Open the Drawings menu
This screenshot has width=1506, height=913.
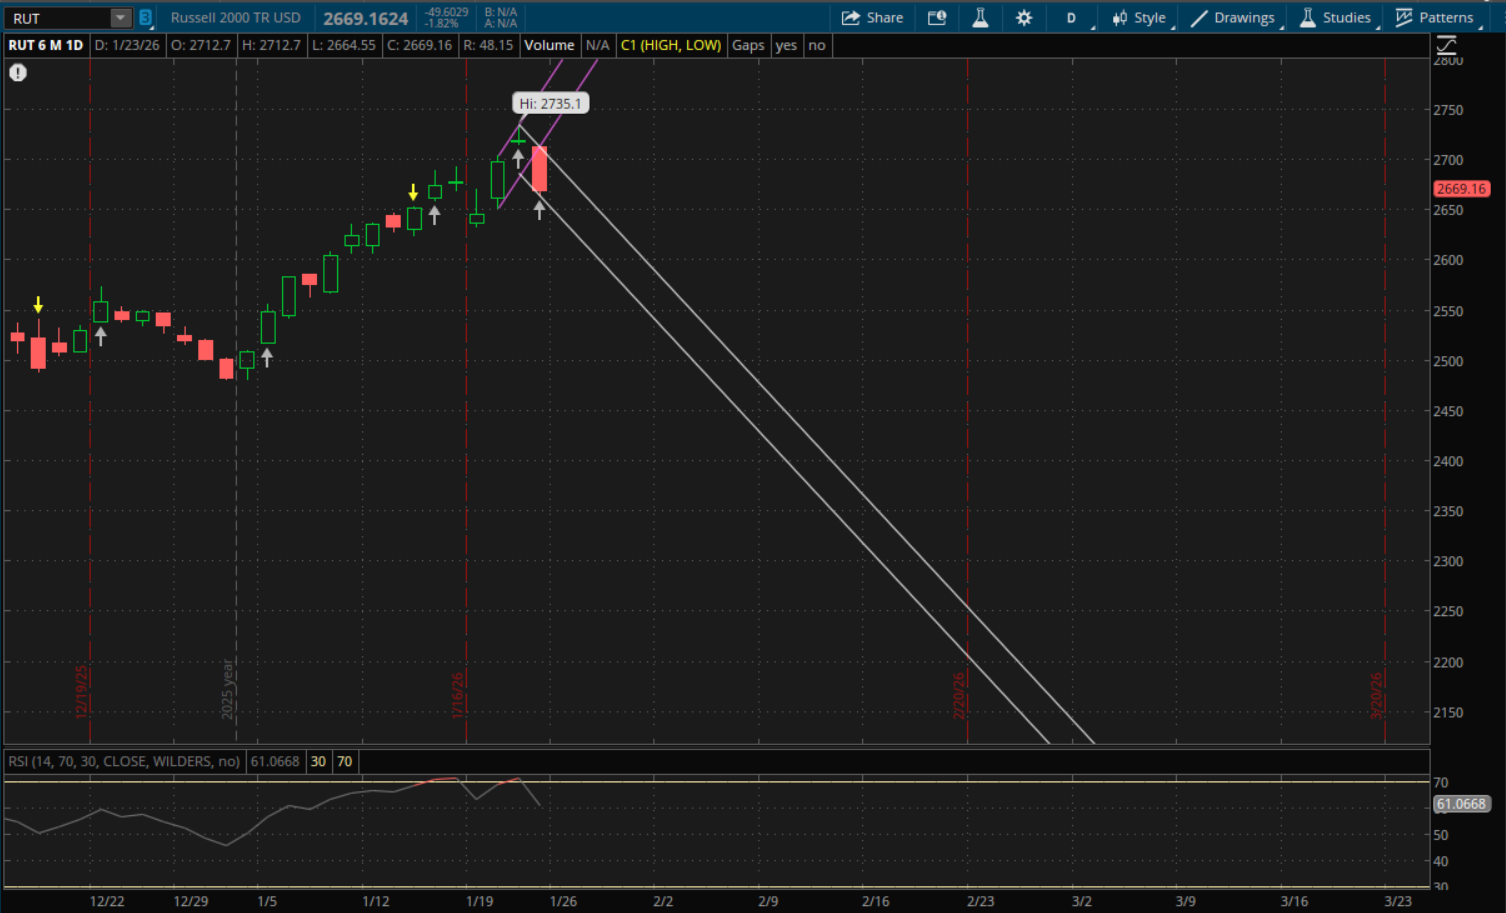pyautogui.click(x=1233, y=18)
